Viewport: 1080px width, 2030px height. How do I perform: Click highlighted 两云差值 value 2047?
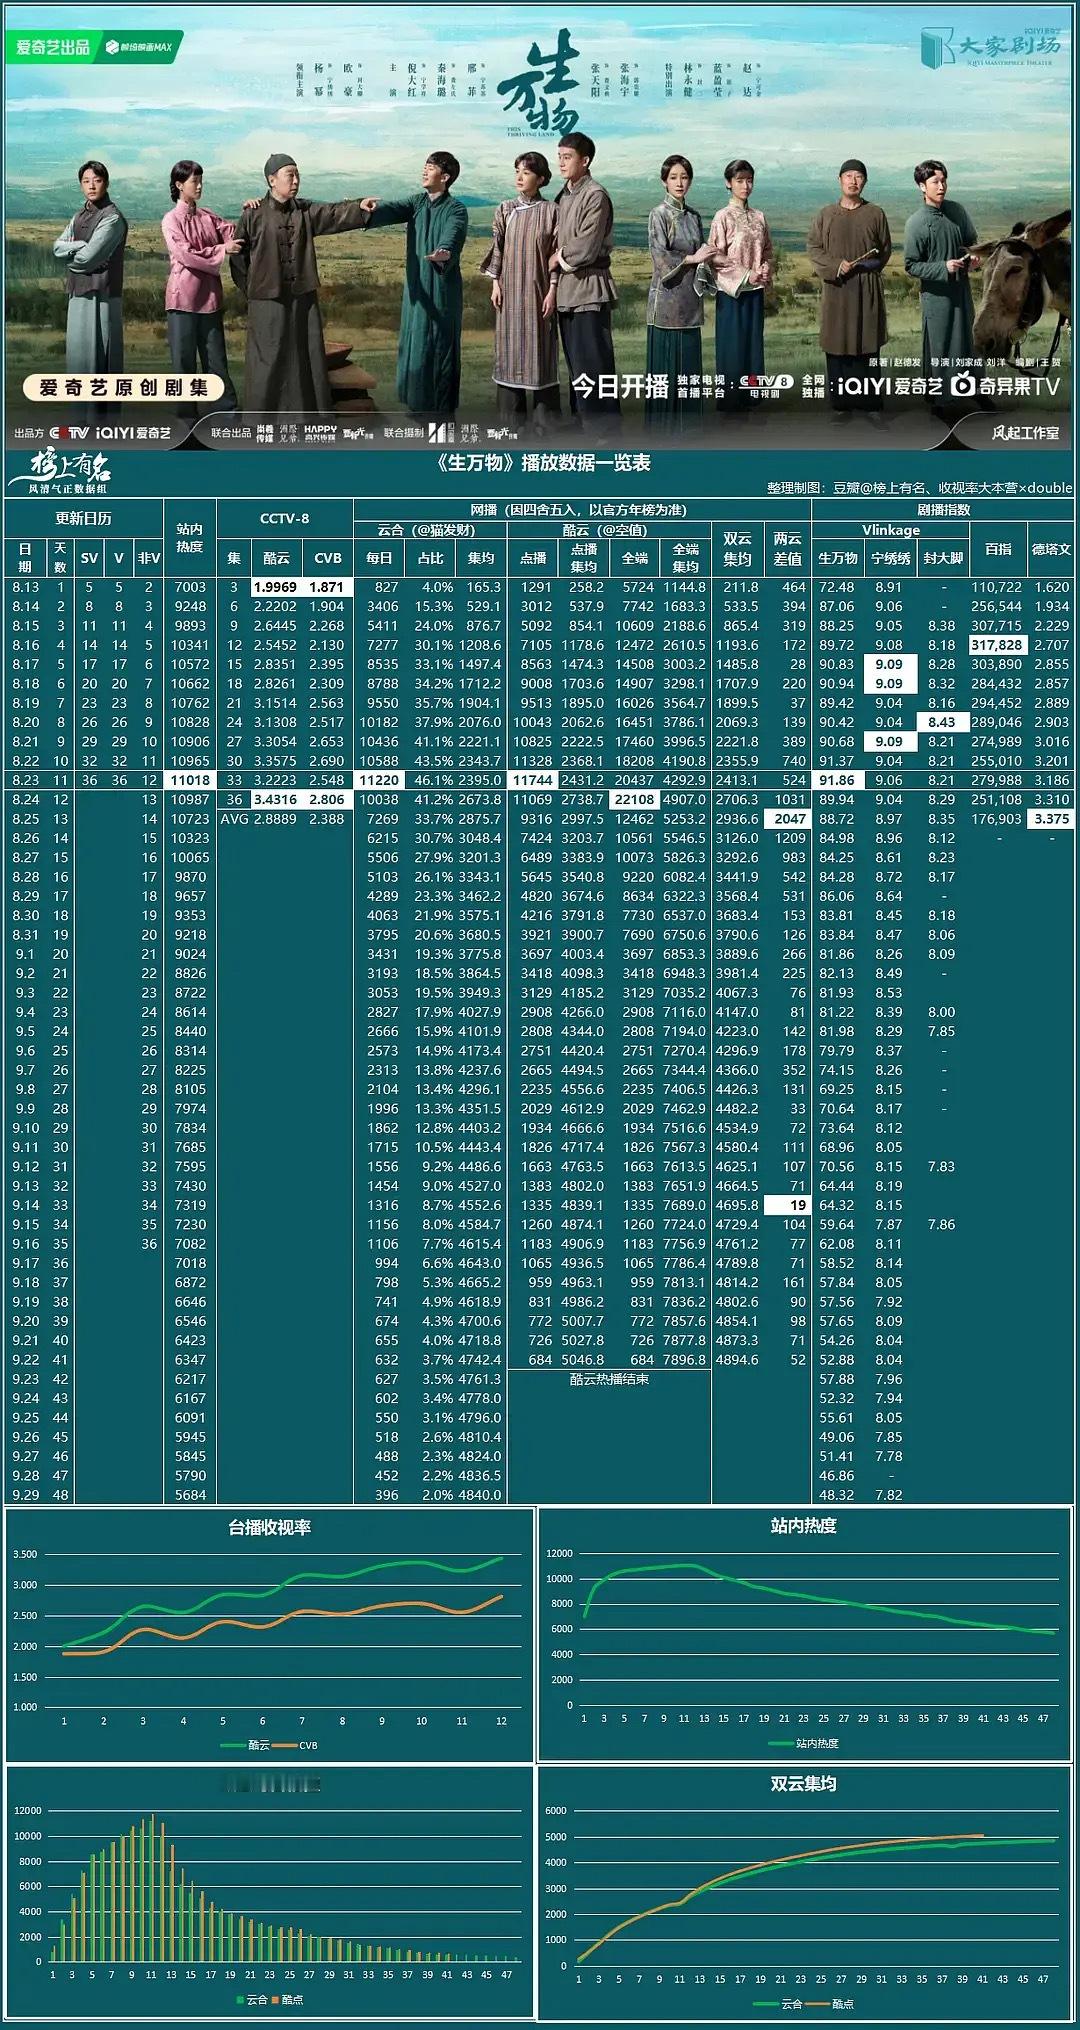click(x=788, y=818)
